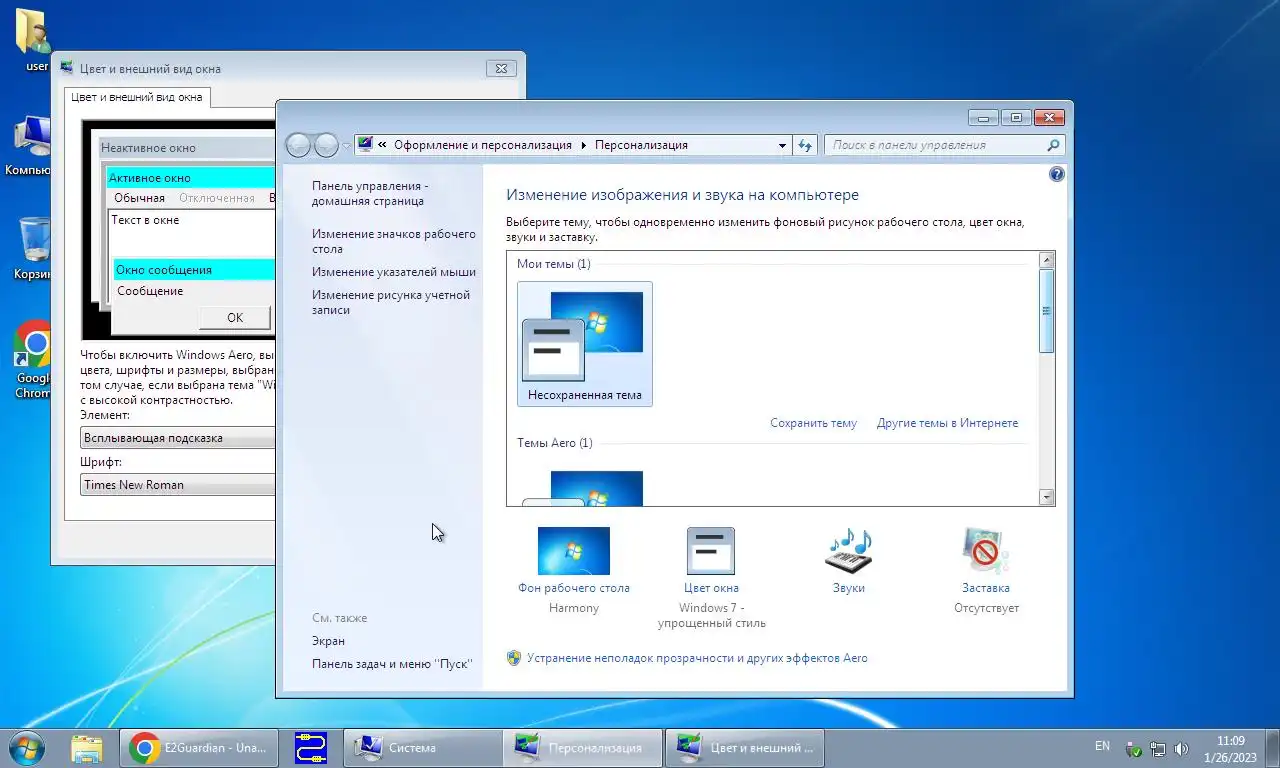Go back with the Back arrow button
The height and width of the screenshot is (768, 1280).
(x=299, y=145)
